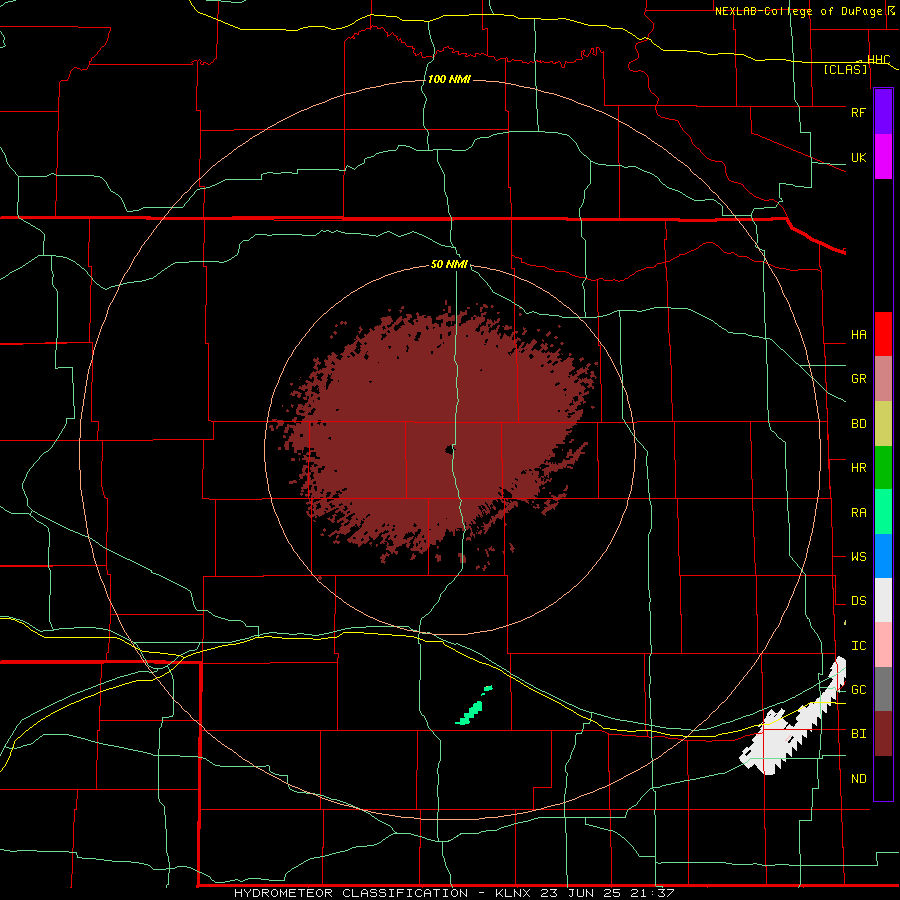Click the IC light pink legend swatch
The image size is (900, 900).
coord(883,645)
